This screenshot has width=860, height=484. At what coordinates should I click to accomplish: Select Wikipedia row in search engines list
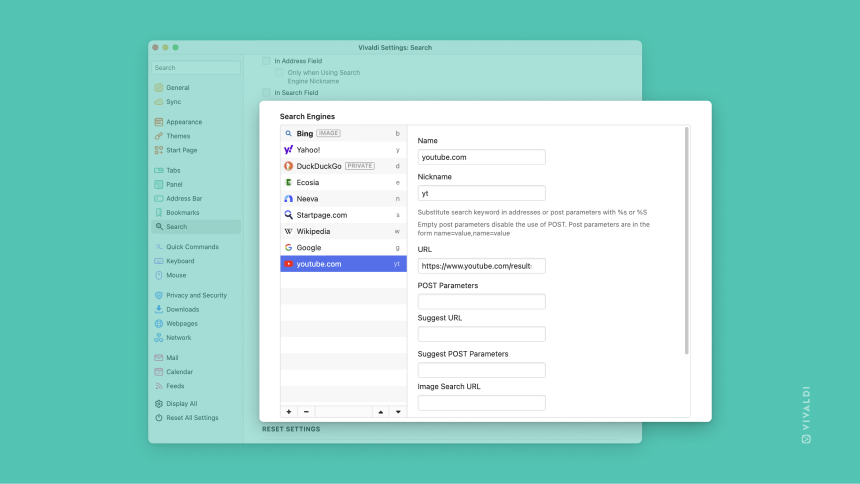click(343, 232)
